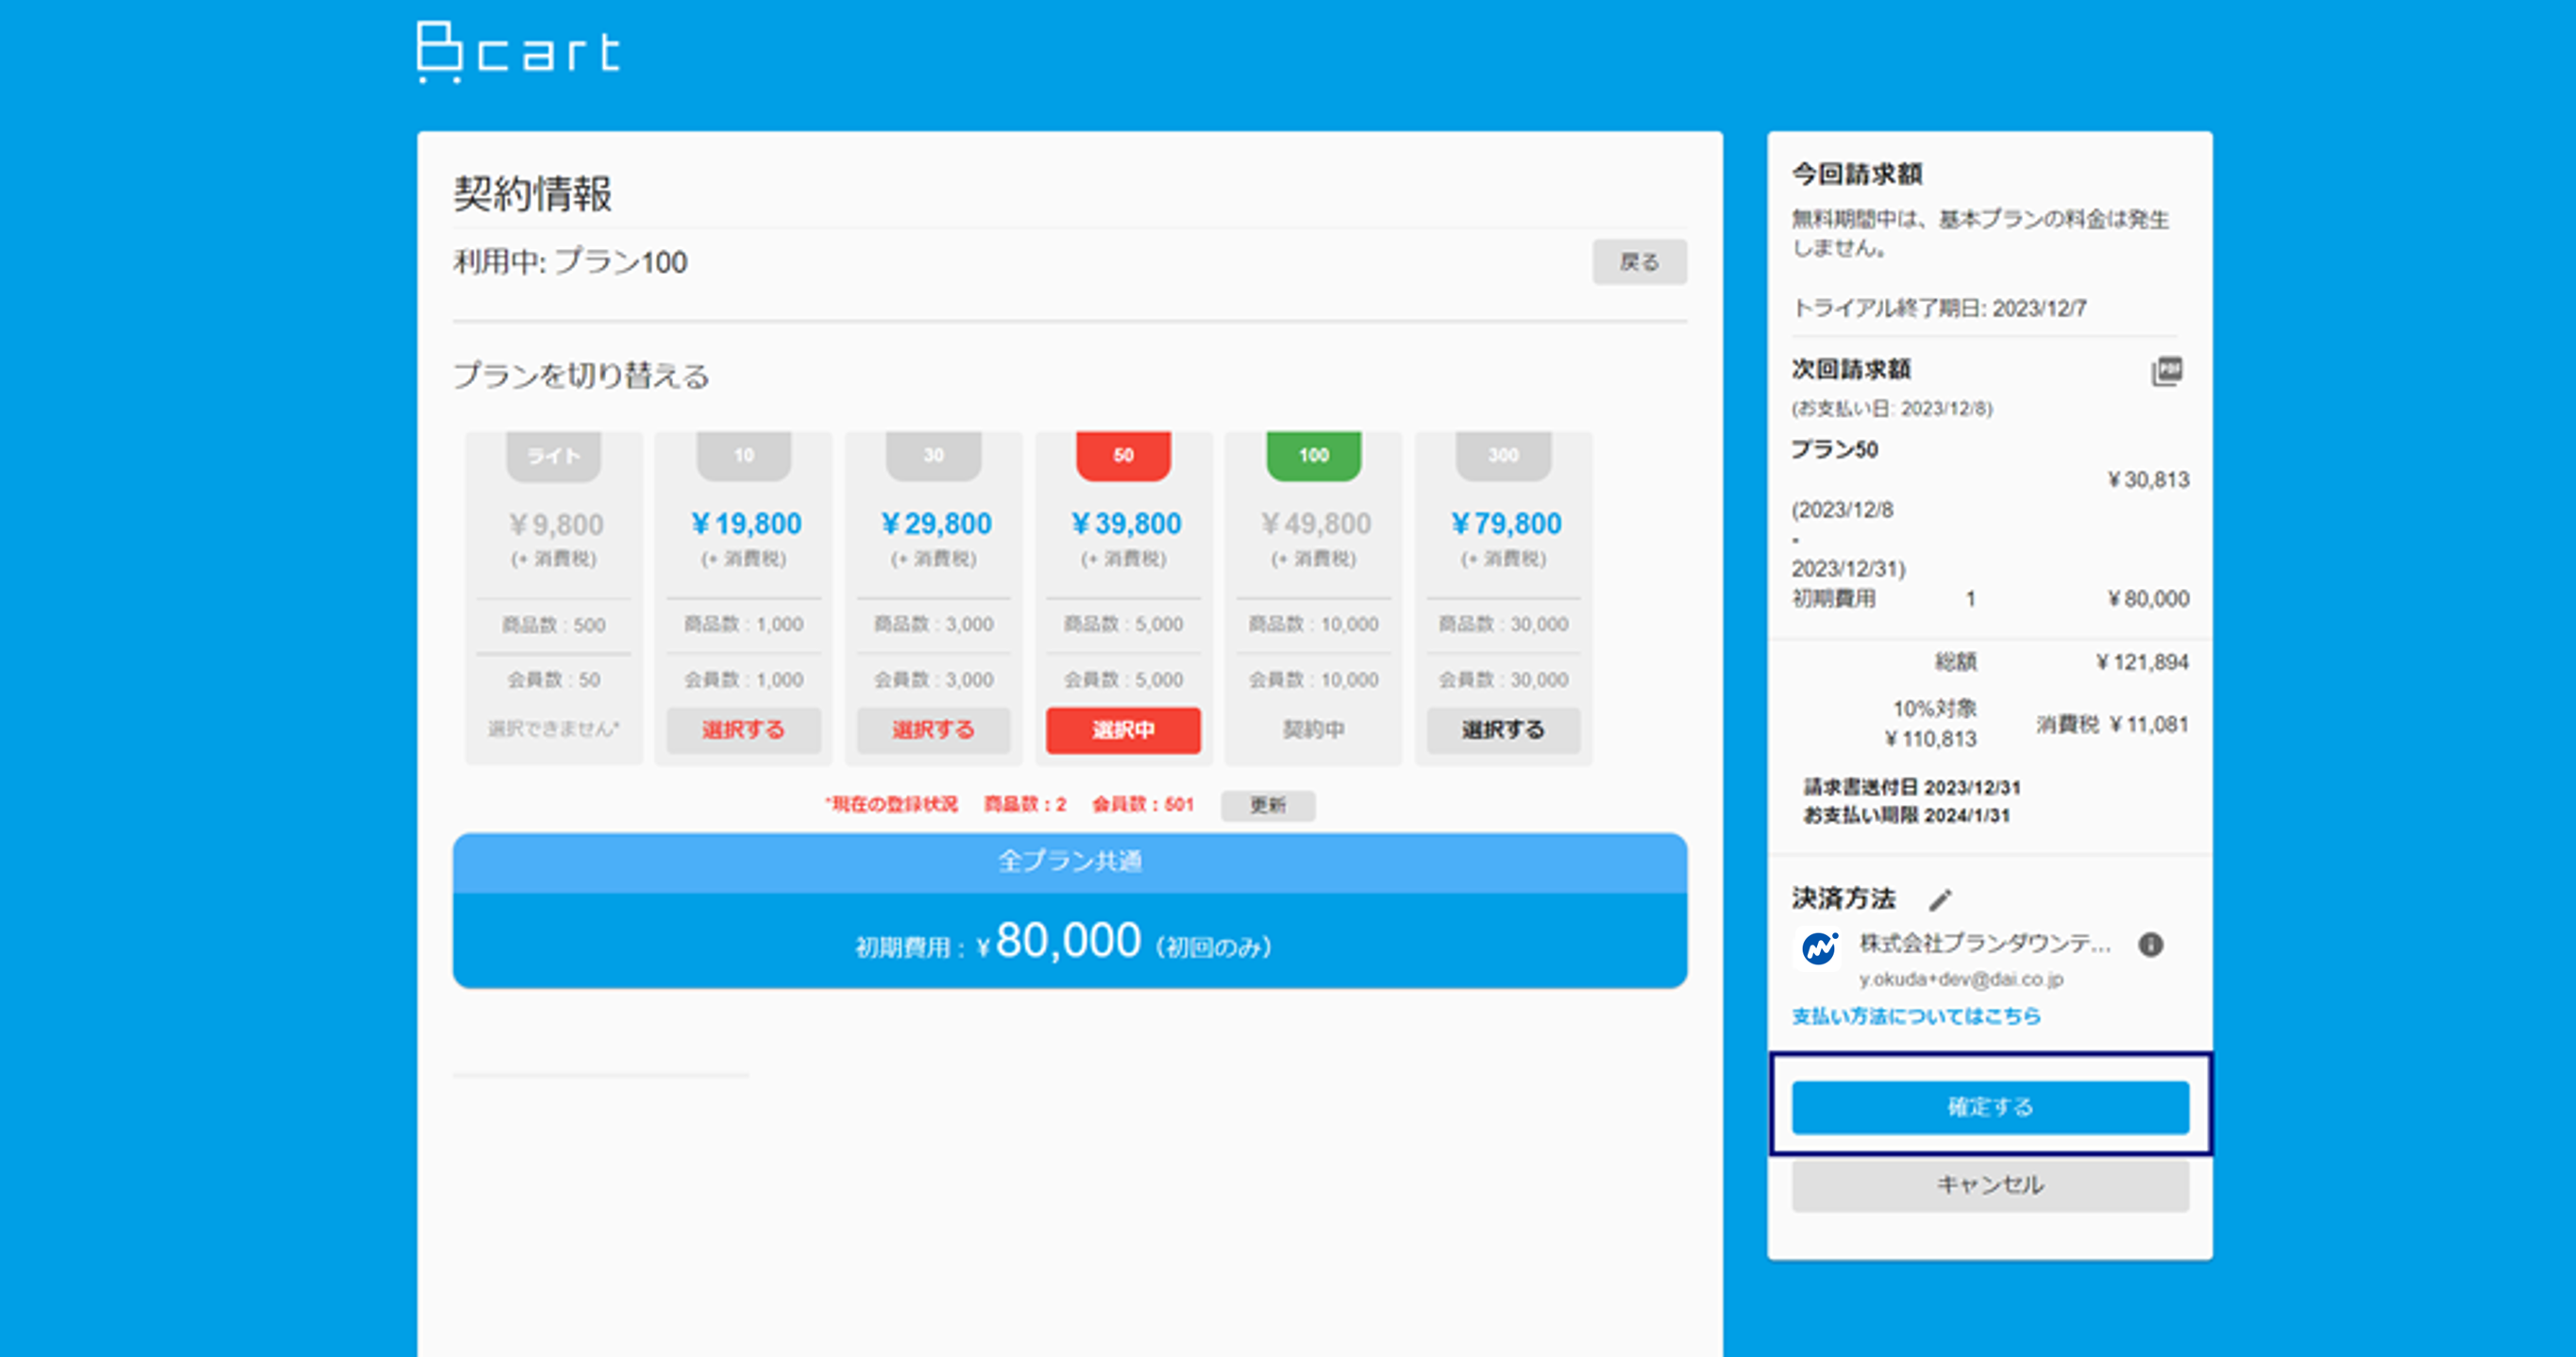Click the ¥9,800 plan price
The image size is (2576, 1357).
[556, 525]
